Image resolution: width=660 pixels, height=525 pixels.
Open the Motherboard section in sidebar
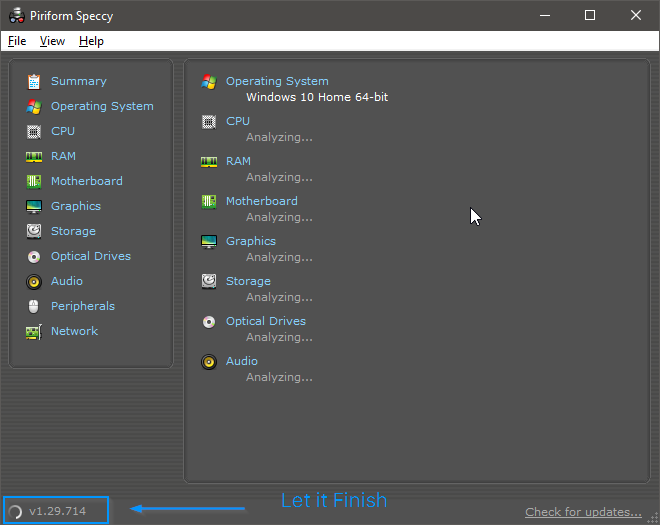click(x=87, y=181)
